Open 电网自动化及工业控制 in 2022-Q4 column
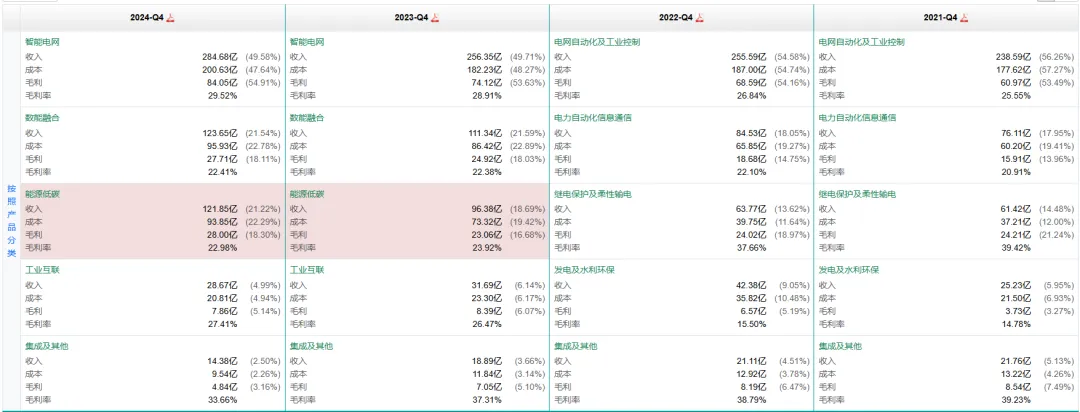This screenshot has width=1080, height=412. click(597, 42)
